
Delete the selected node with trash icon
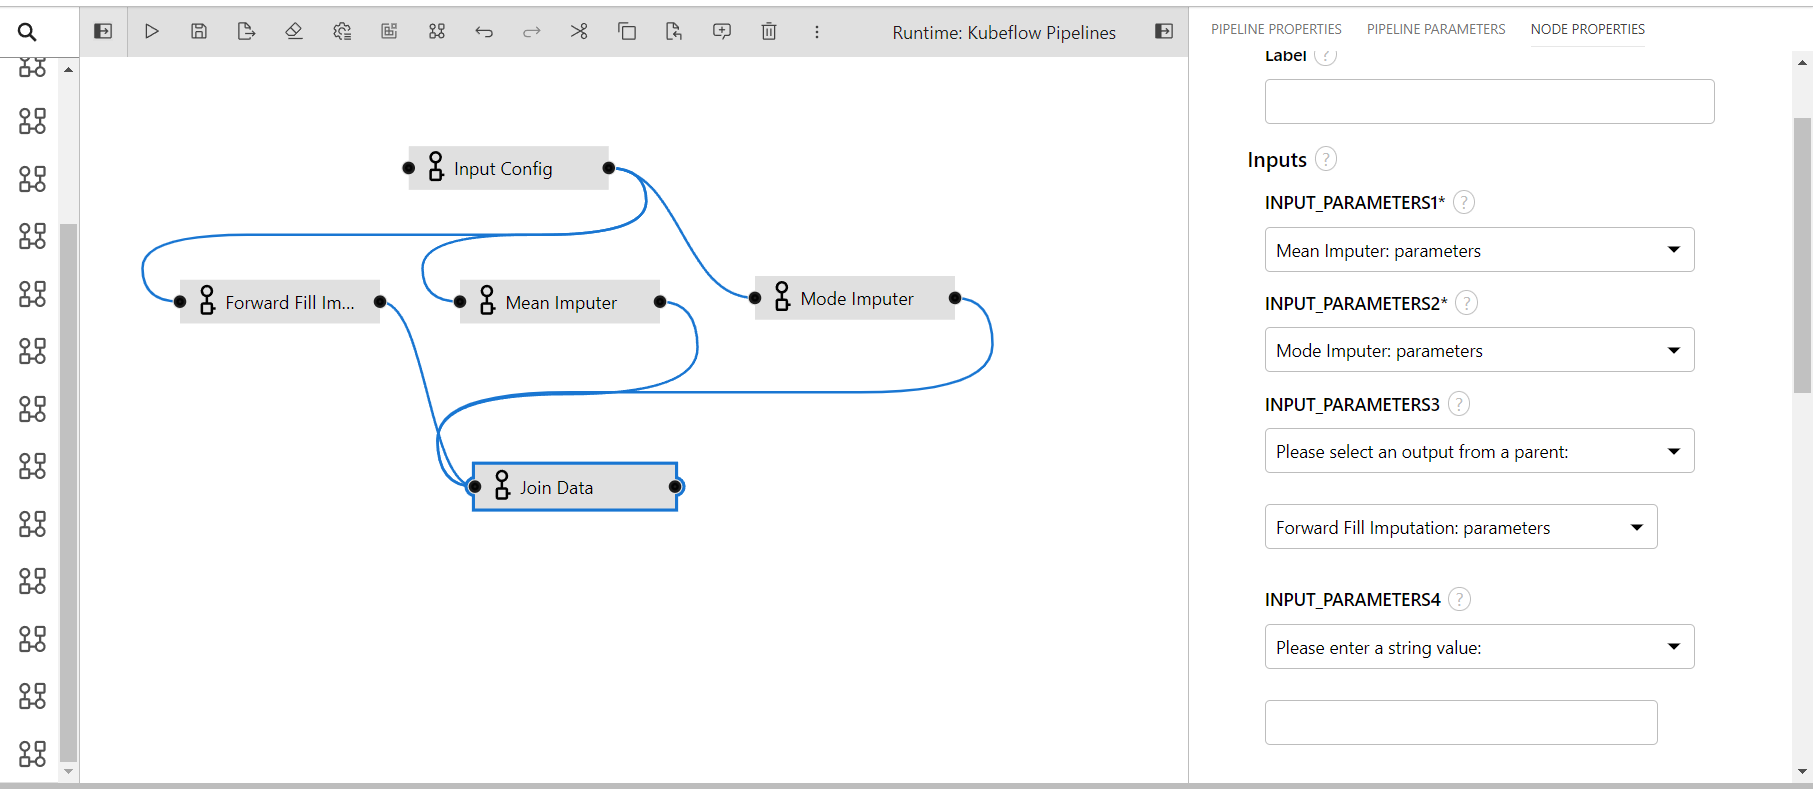pos(769,31)
